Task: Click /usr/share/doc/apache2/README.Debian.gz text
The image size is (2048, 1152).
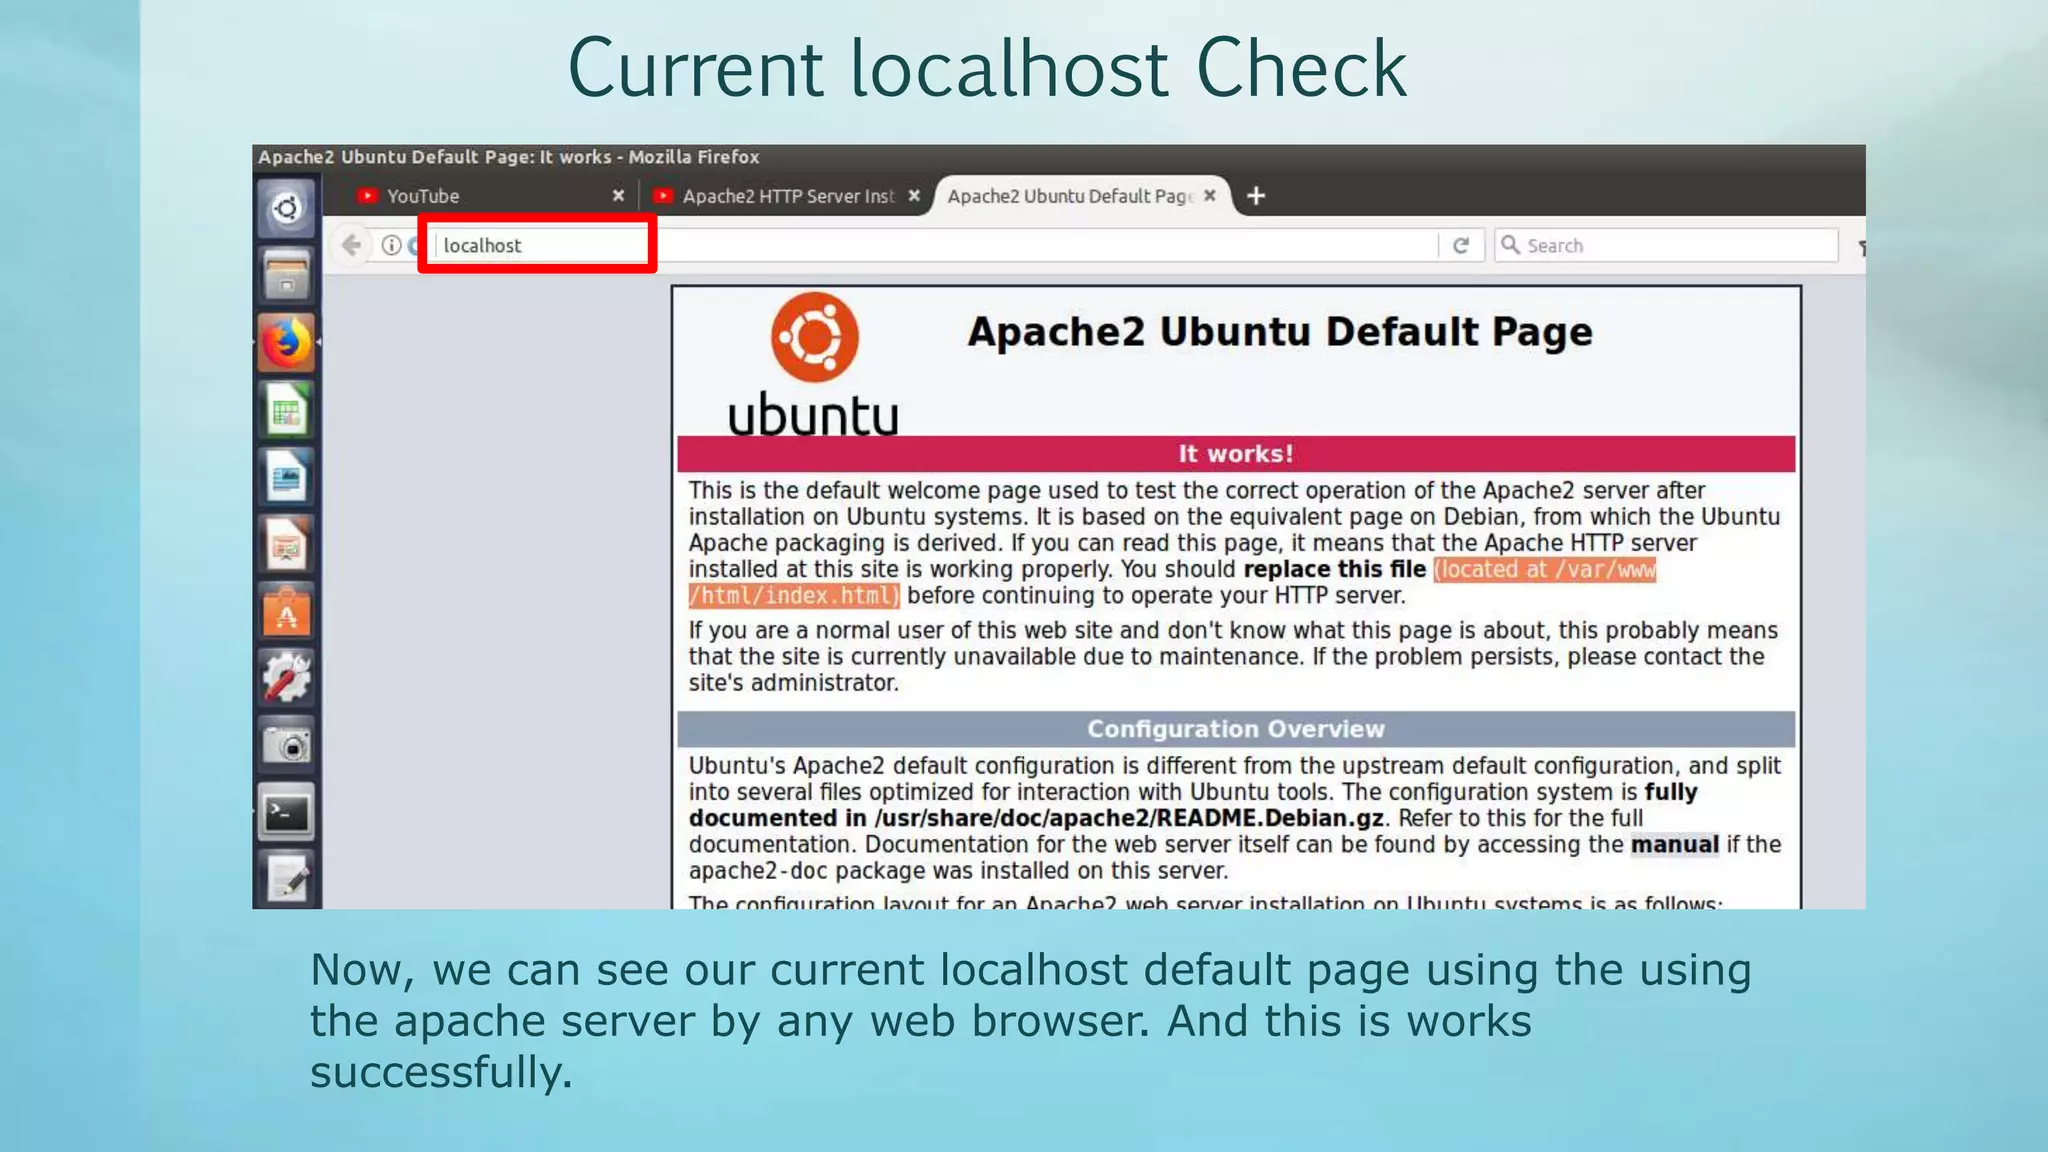Action: tap(1129, 818)
